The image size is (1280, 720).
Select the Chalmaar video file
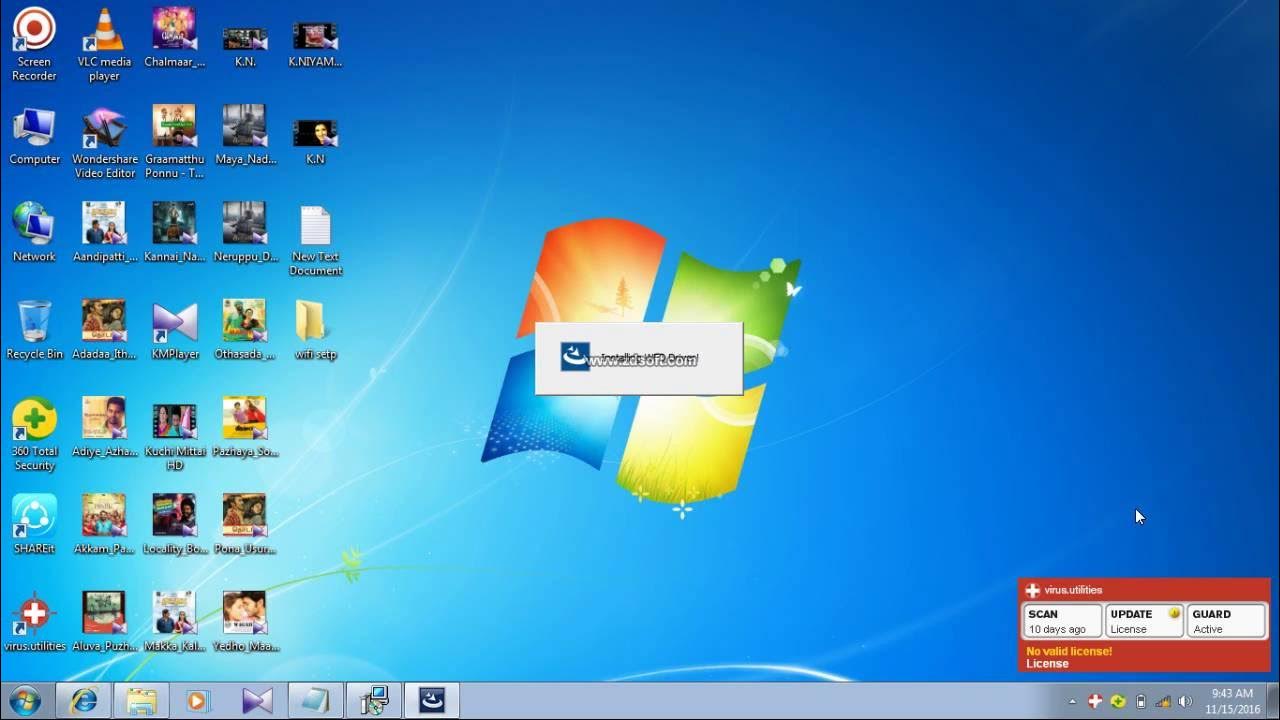tap(175, 38)
